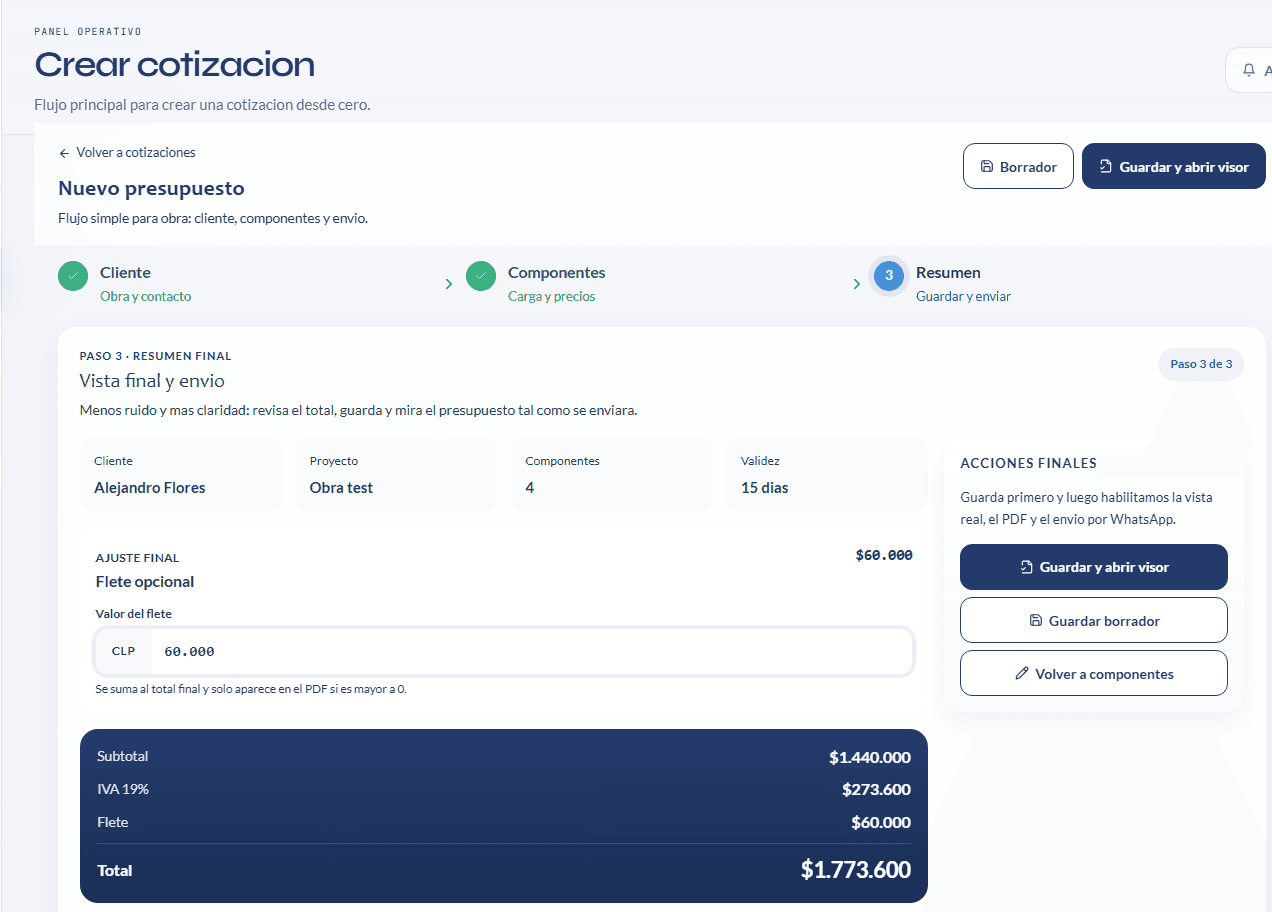Click the chevron between Componentes and Resumen
The height and width of the screenshot is (912, 1272).
(x=857, y=284)
